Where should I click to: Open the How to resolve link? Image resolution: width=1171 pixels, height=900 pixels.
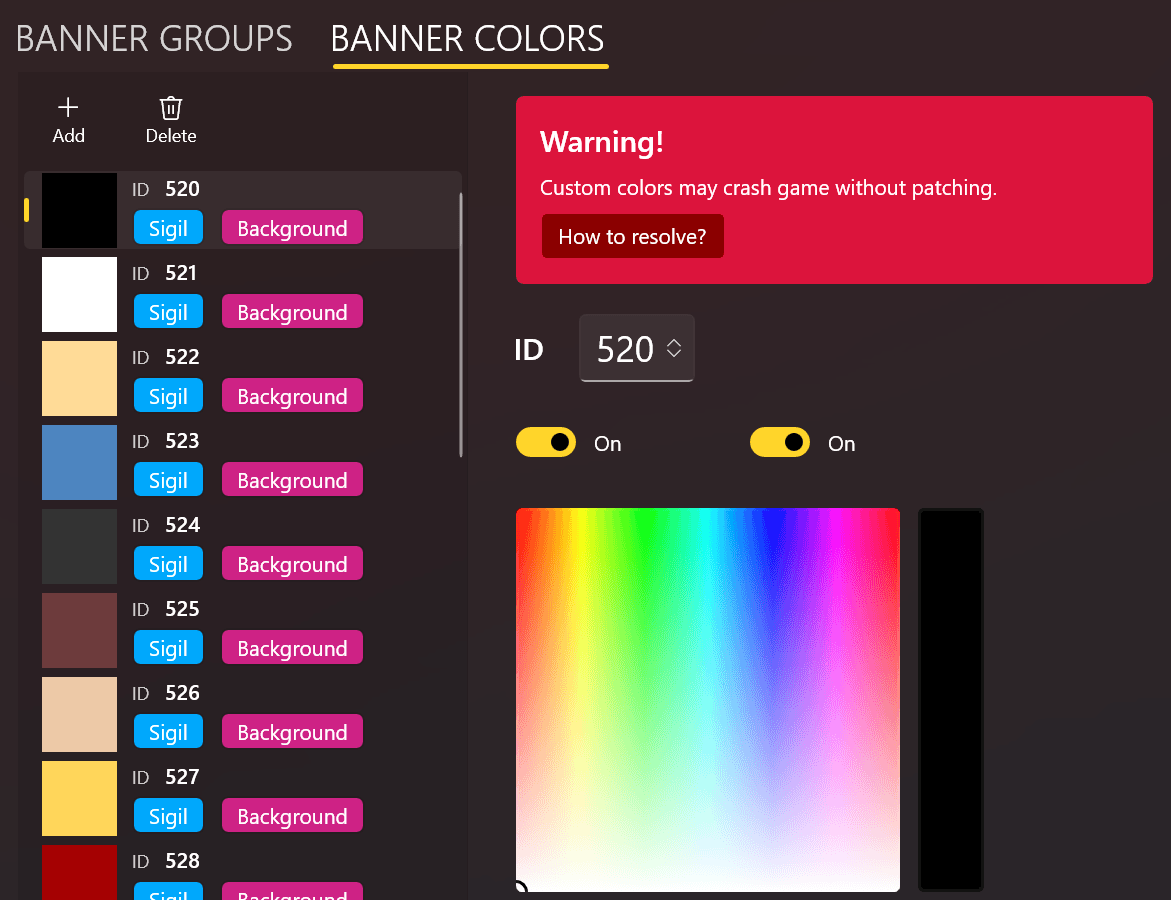(x=632, y=236)
